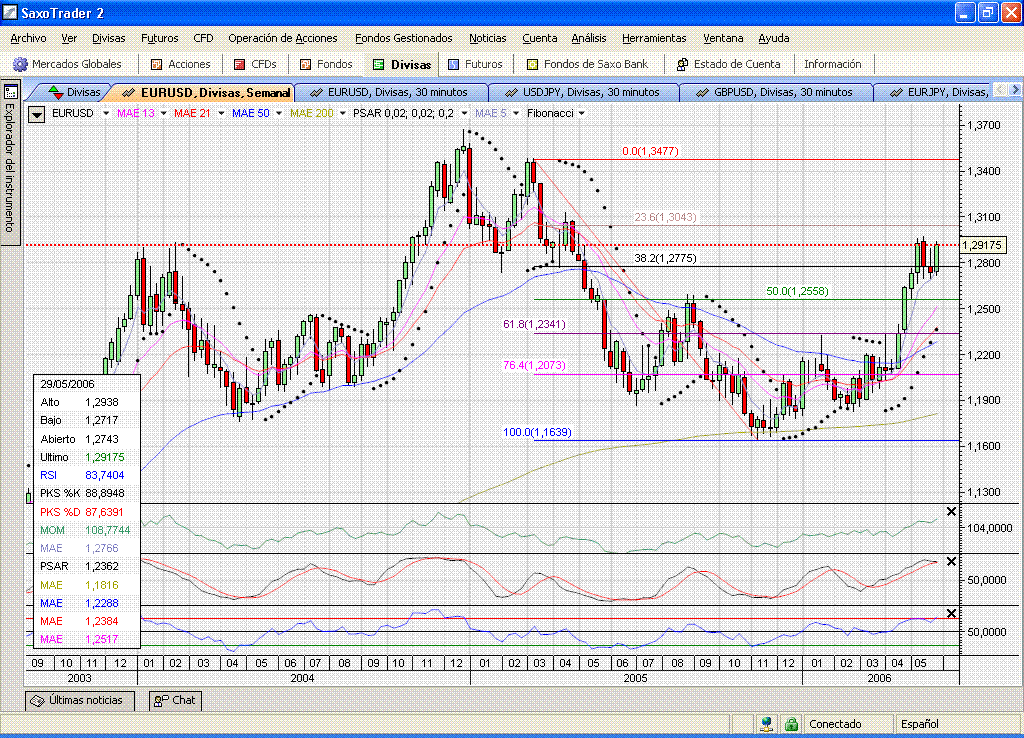Expand the MAE 50 dropdown
1024x738 pixels.
point(278,114)
